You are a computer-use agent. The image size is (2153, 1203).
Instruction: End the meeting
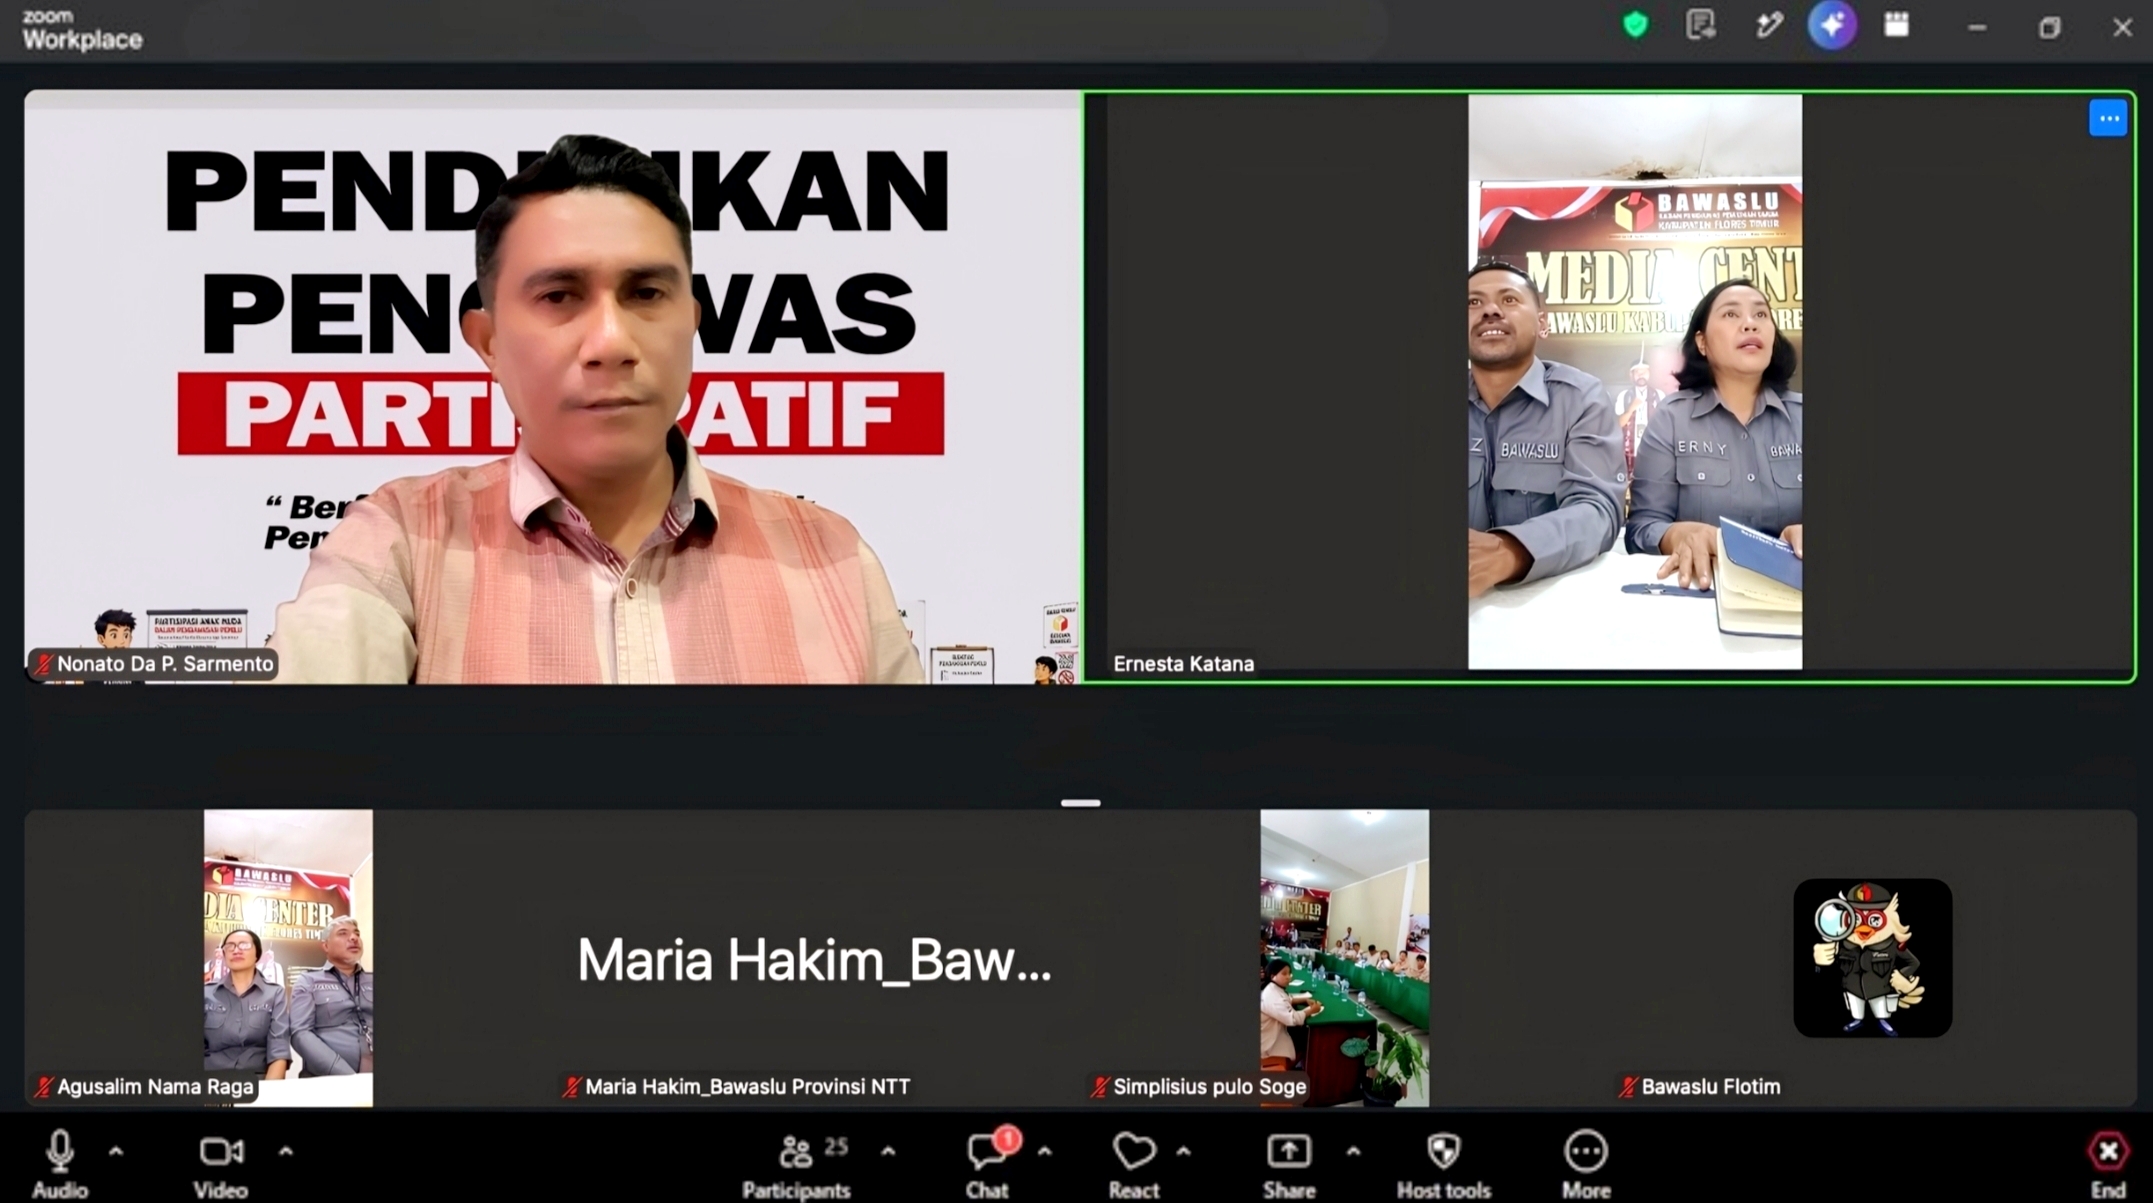click(2109, 1163)
